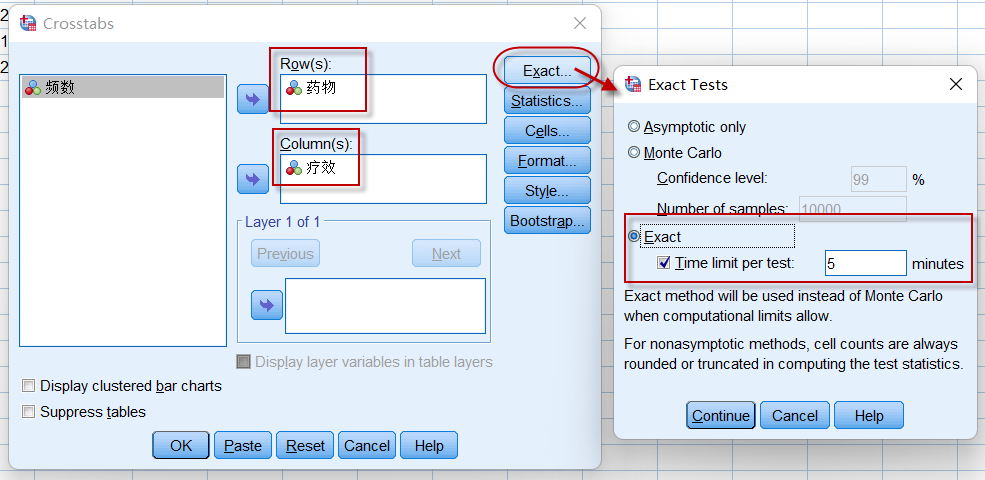Select the Asymptotic only radio button
The width and height of the screenshot is (985, 480).
coord(634,127)
